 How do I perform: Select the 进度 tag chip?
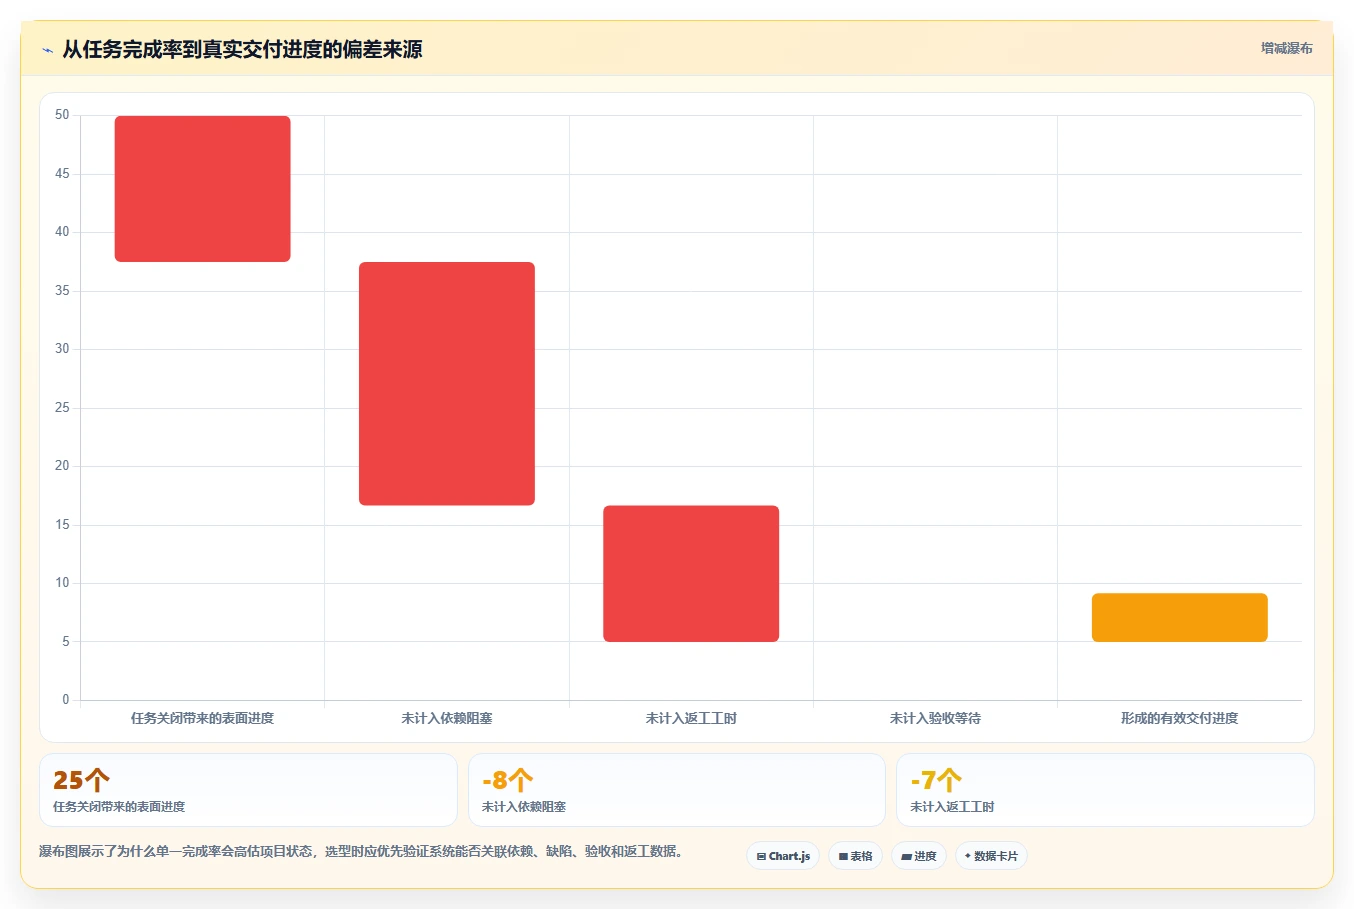click(x=919, y=856)
